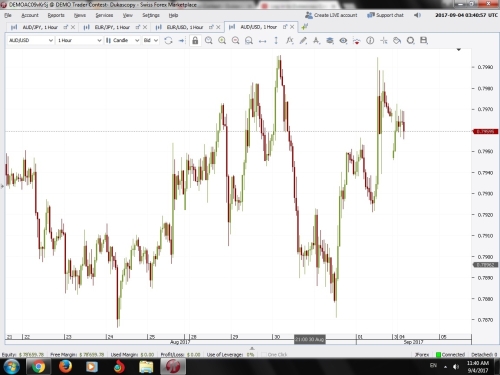The image size is (500, 375).
Task: Click the information circle icon in toolbar
Action: [x=370, y=41]
